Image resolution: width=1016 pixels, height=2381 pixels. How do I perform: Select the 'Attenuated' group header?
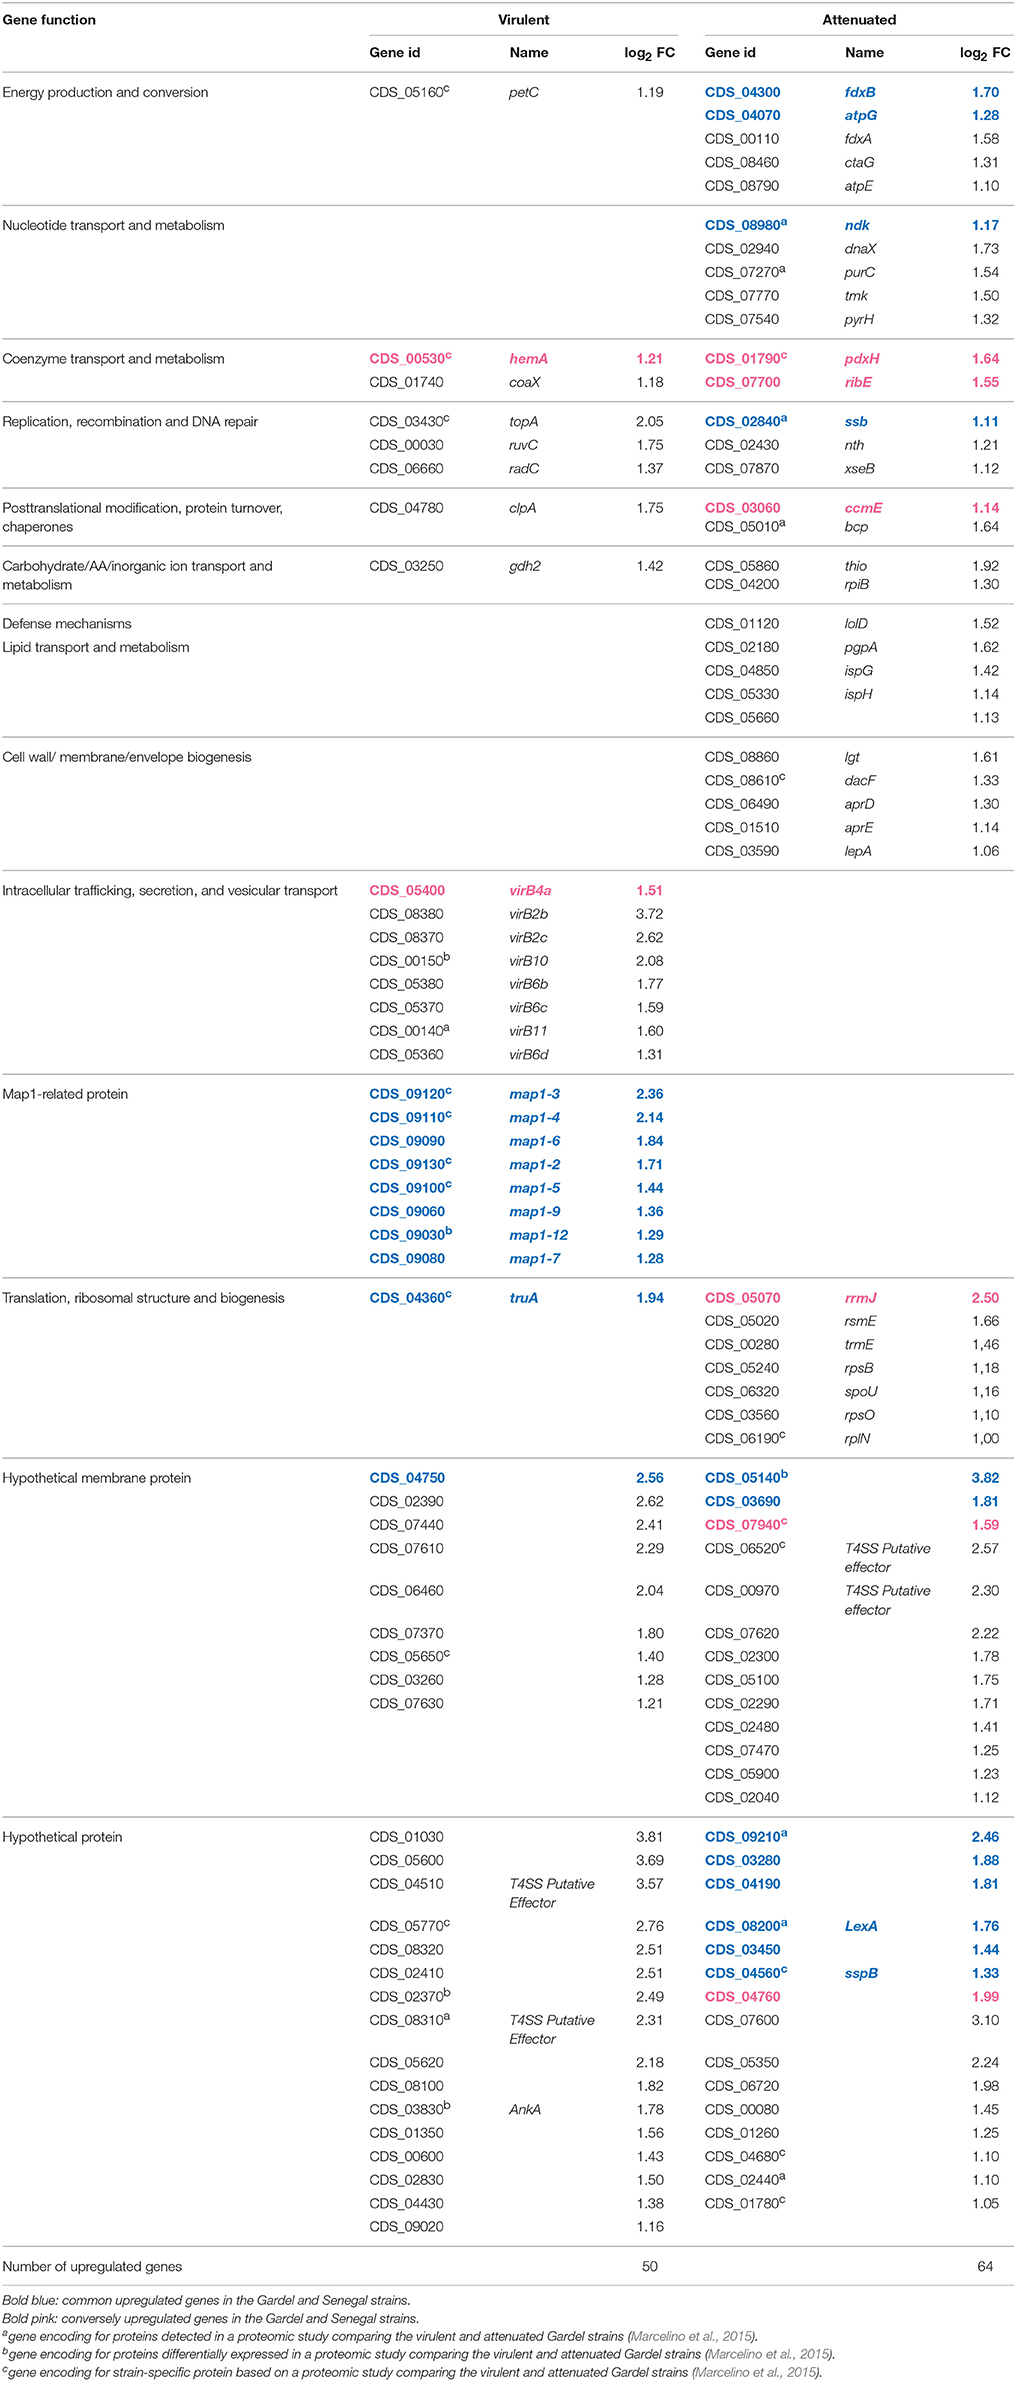pos(859,20)
